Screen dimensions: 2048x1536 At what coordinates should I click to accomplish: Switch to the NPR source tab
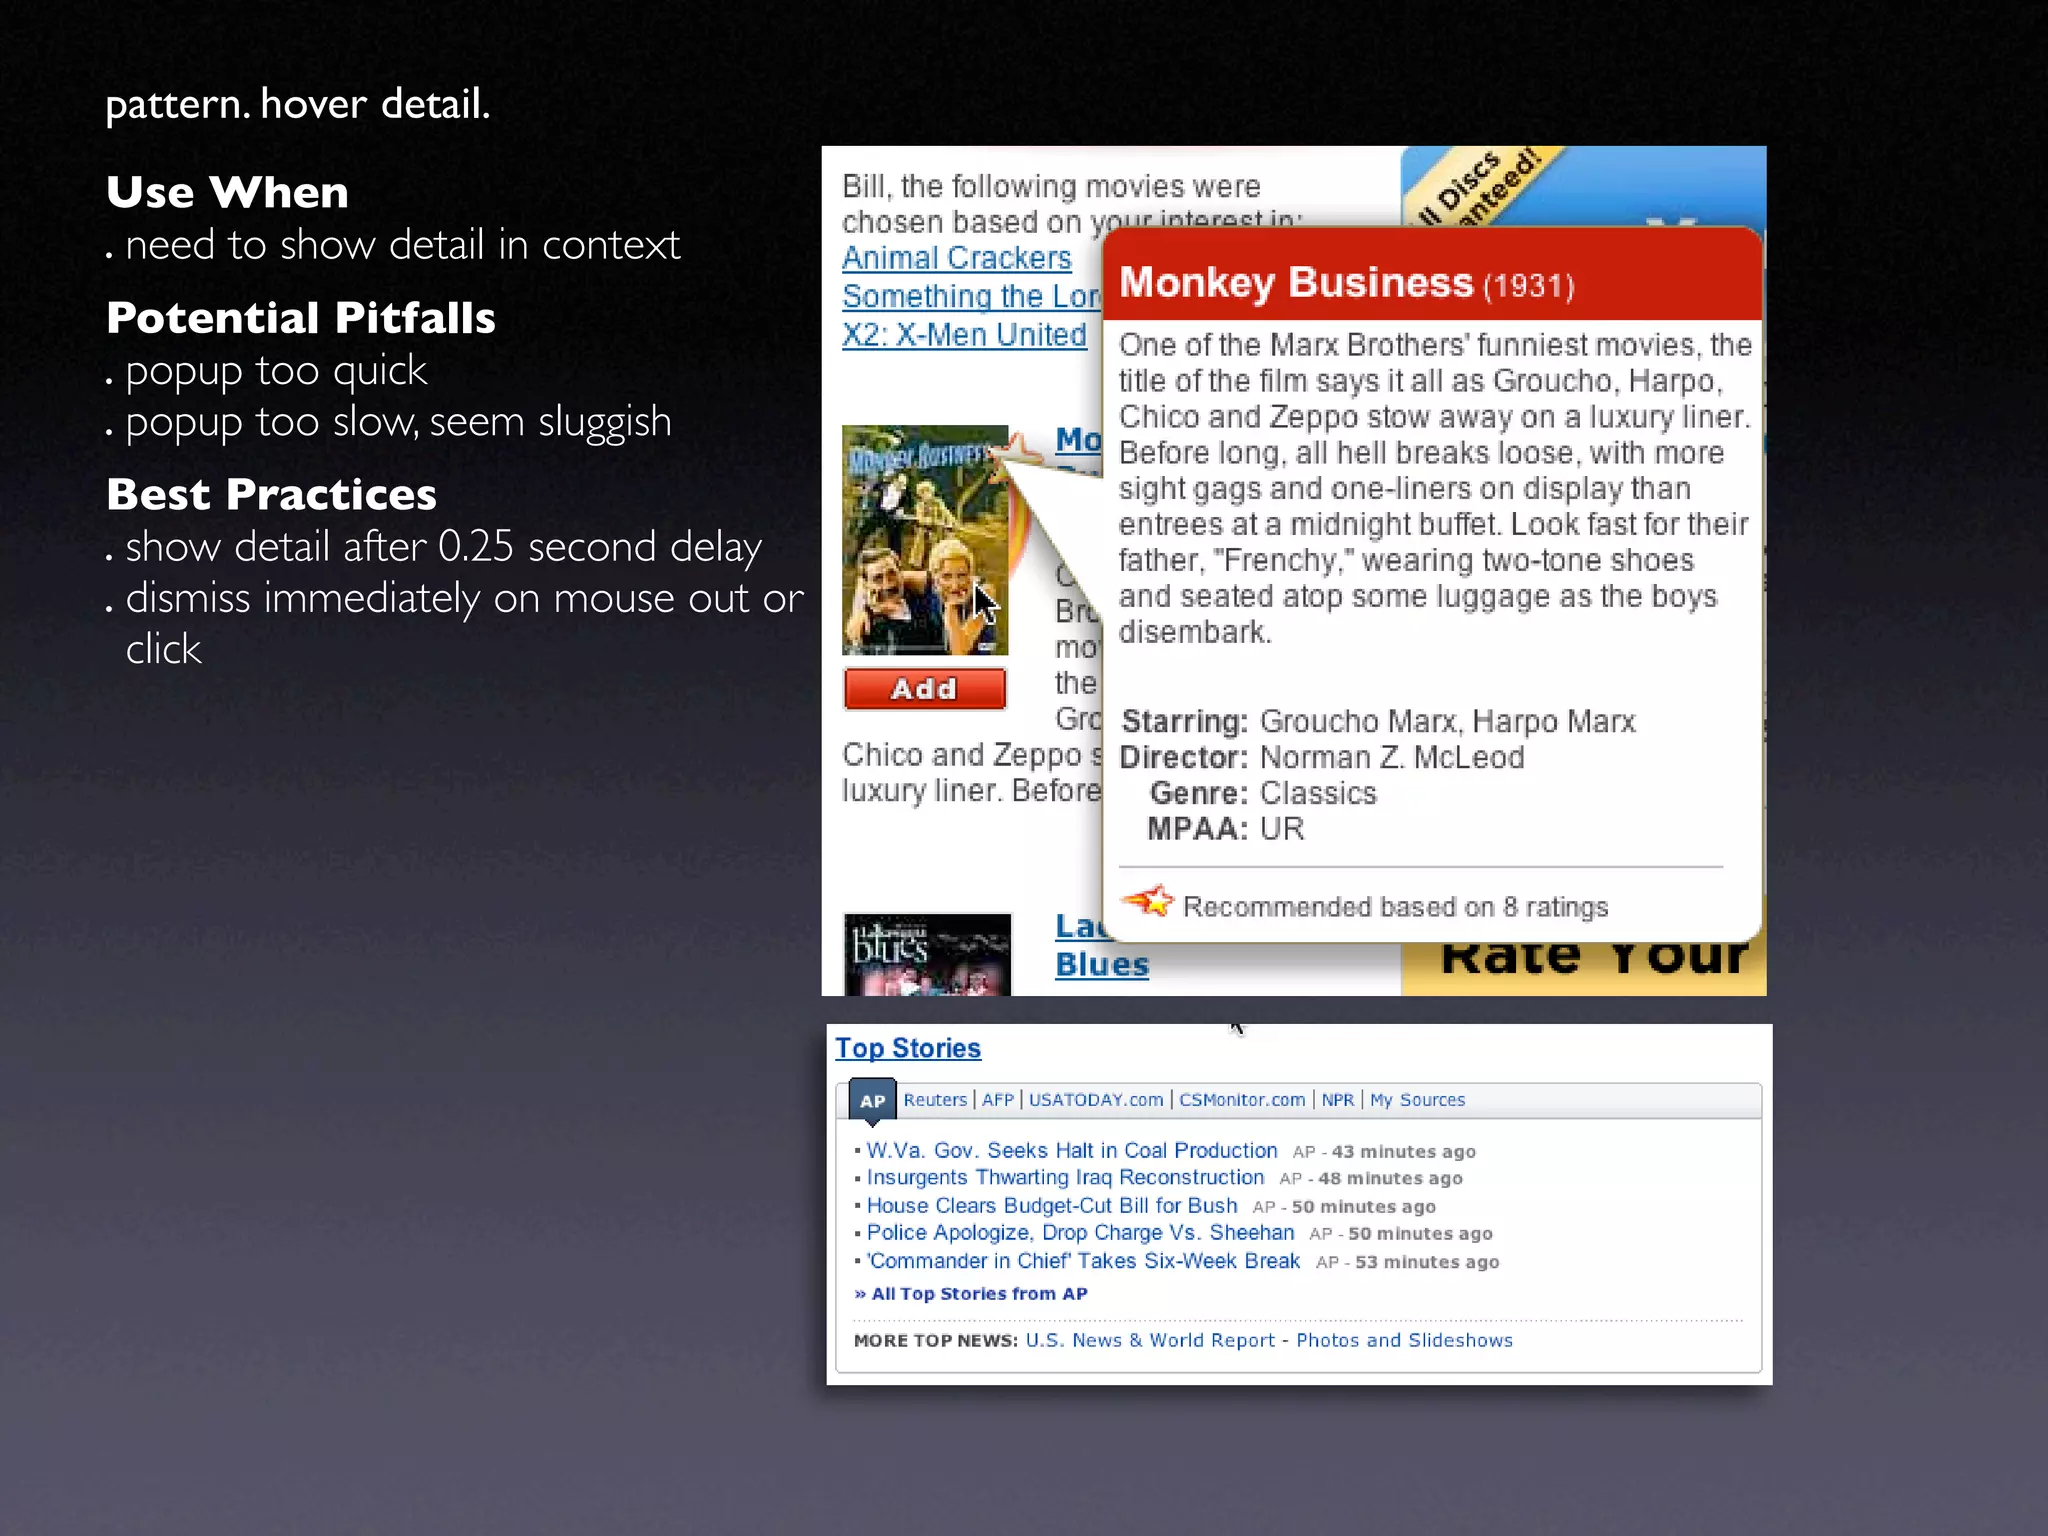click(x=1337, y=1100)
